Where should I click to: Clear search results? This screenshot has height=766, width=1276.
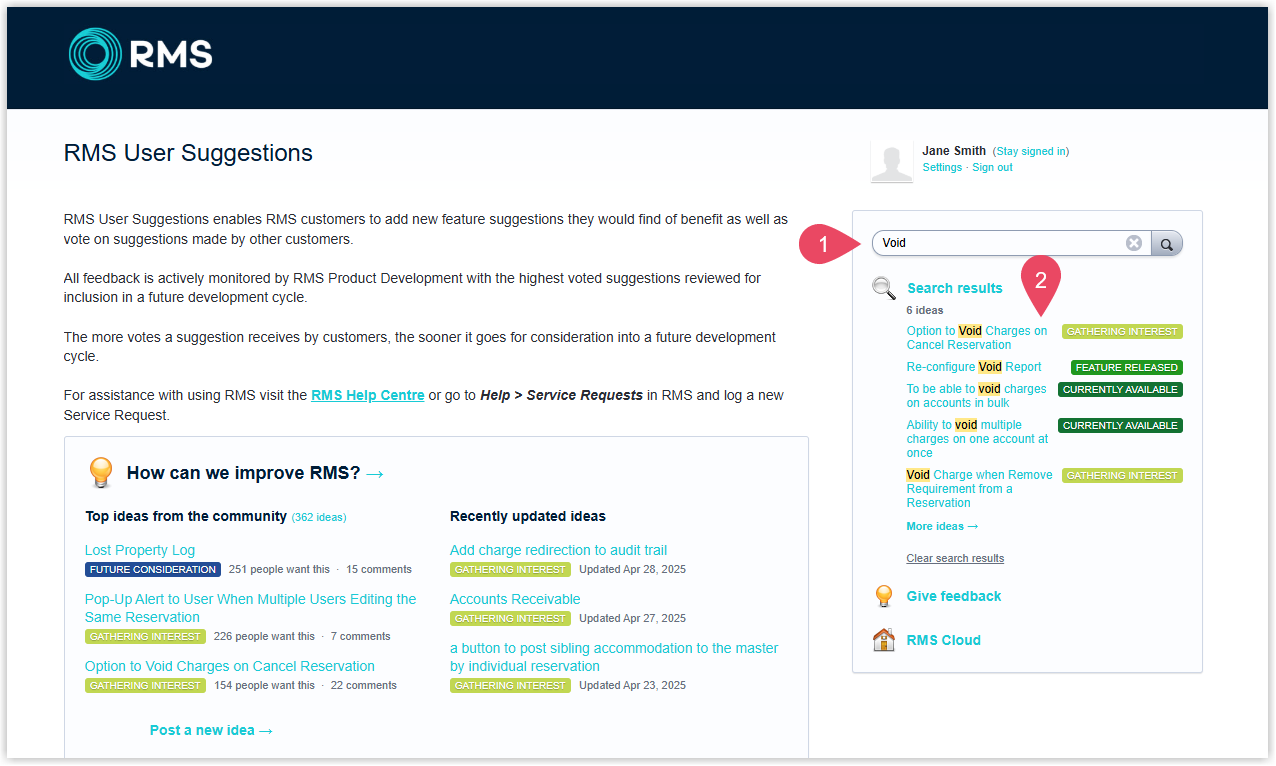coord(955,558)
